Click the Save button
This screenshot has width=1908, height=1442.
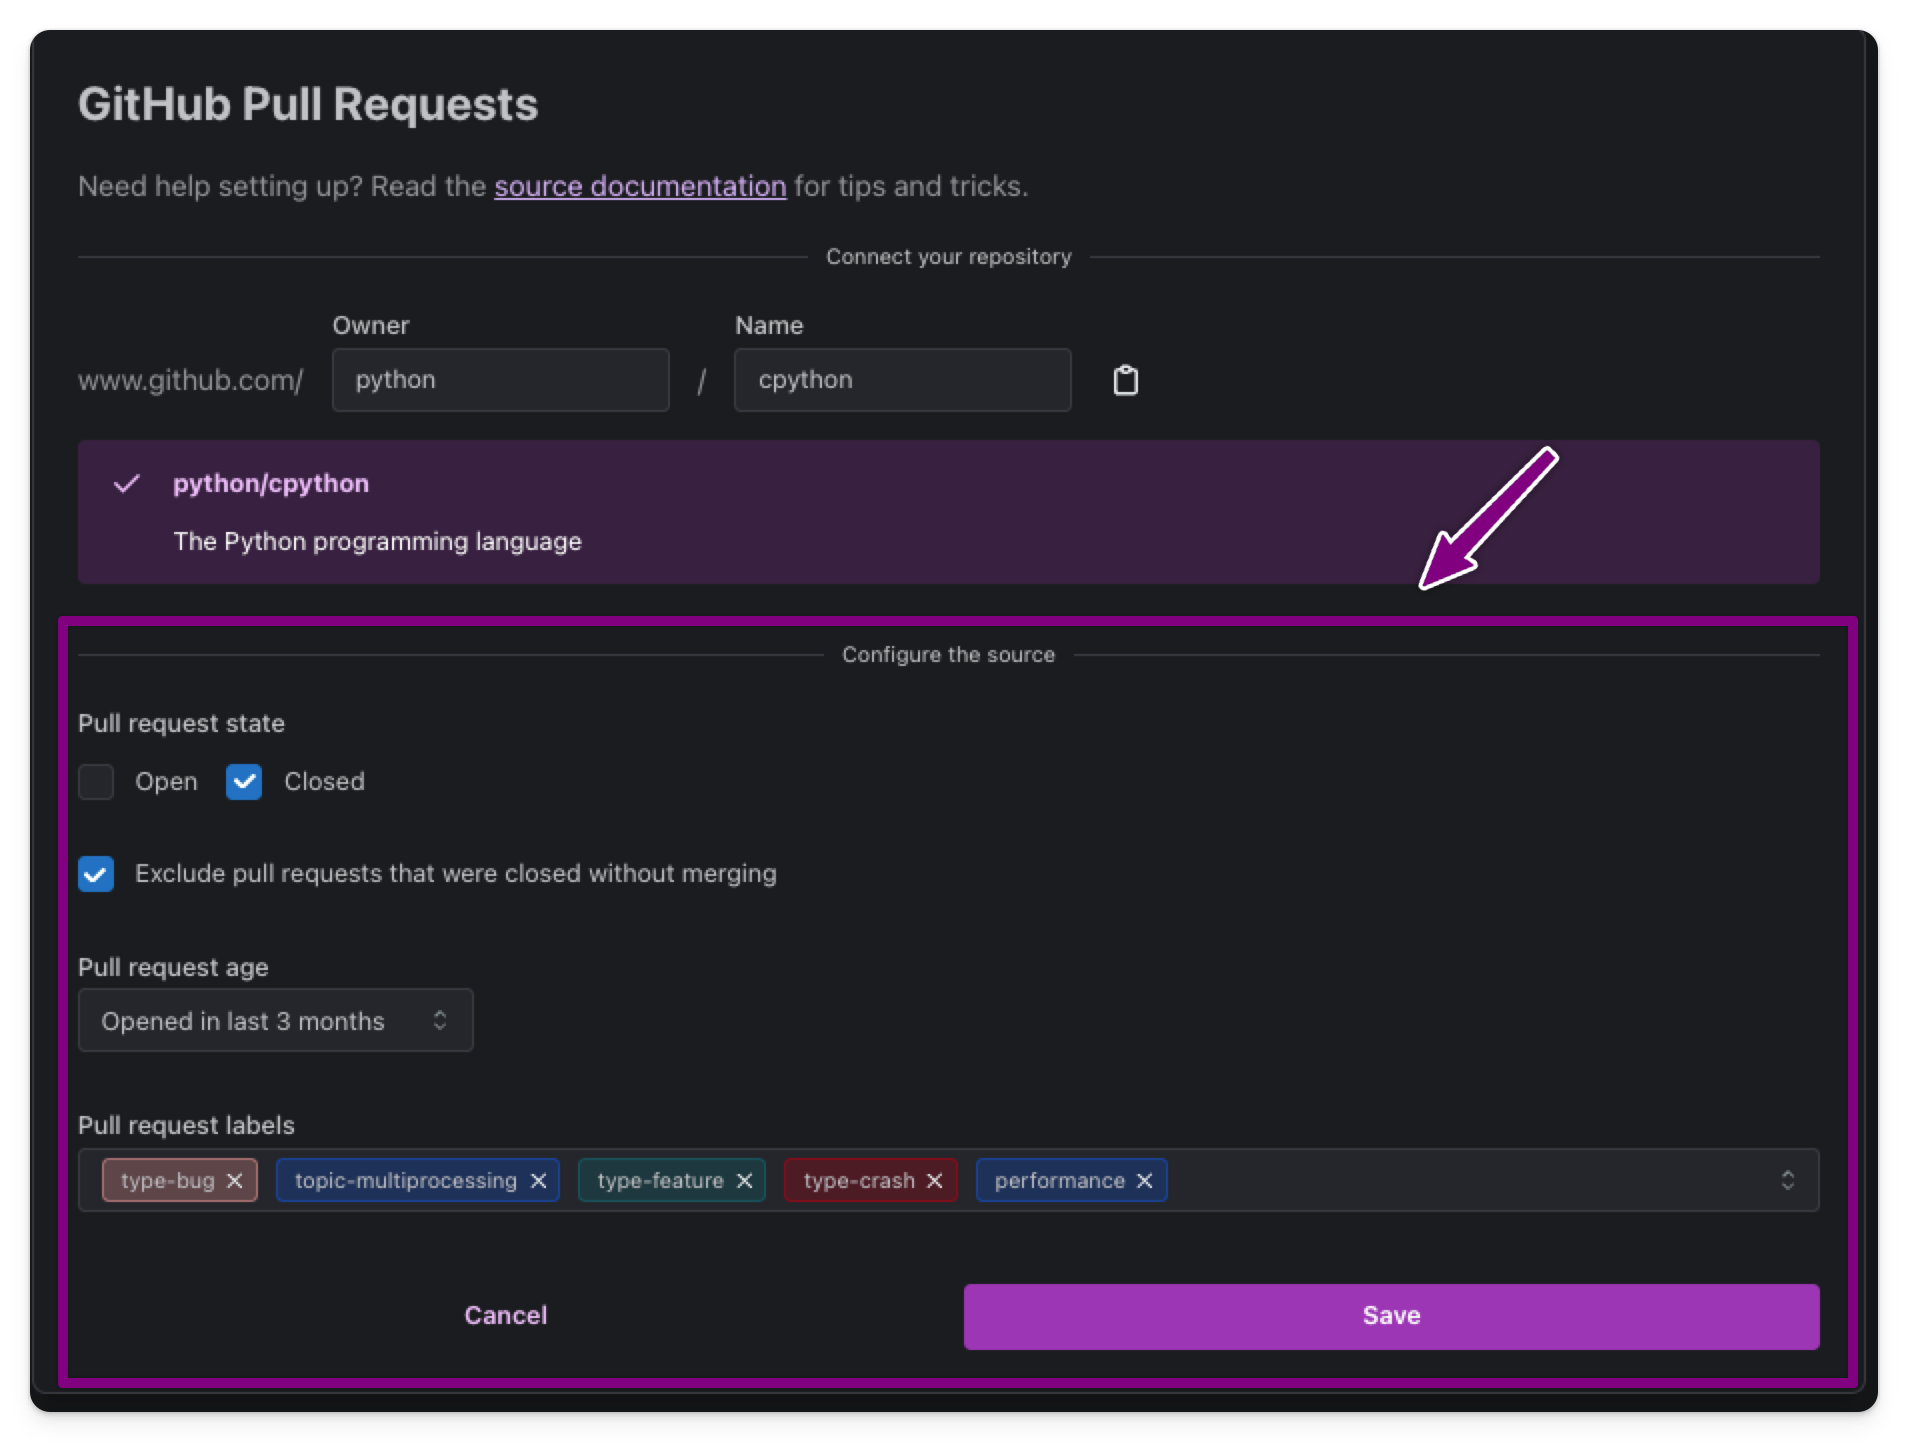pyautogui.click(x=1391, y=1316)
